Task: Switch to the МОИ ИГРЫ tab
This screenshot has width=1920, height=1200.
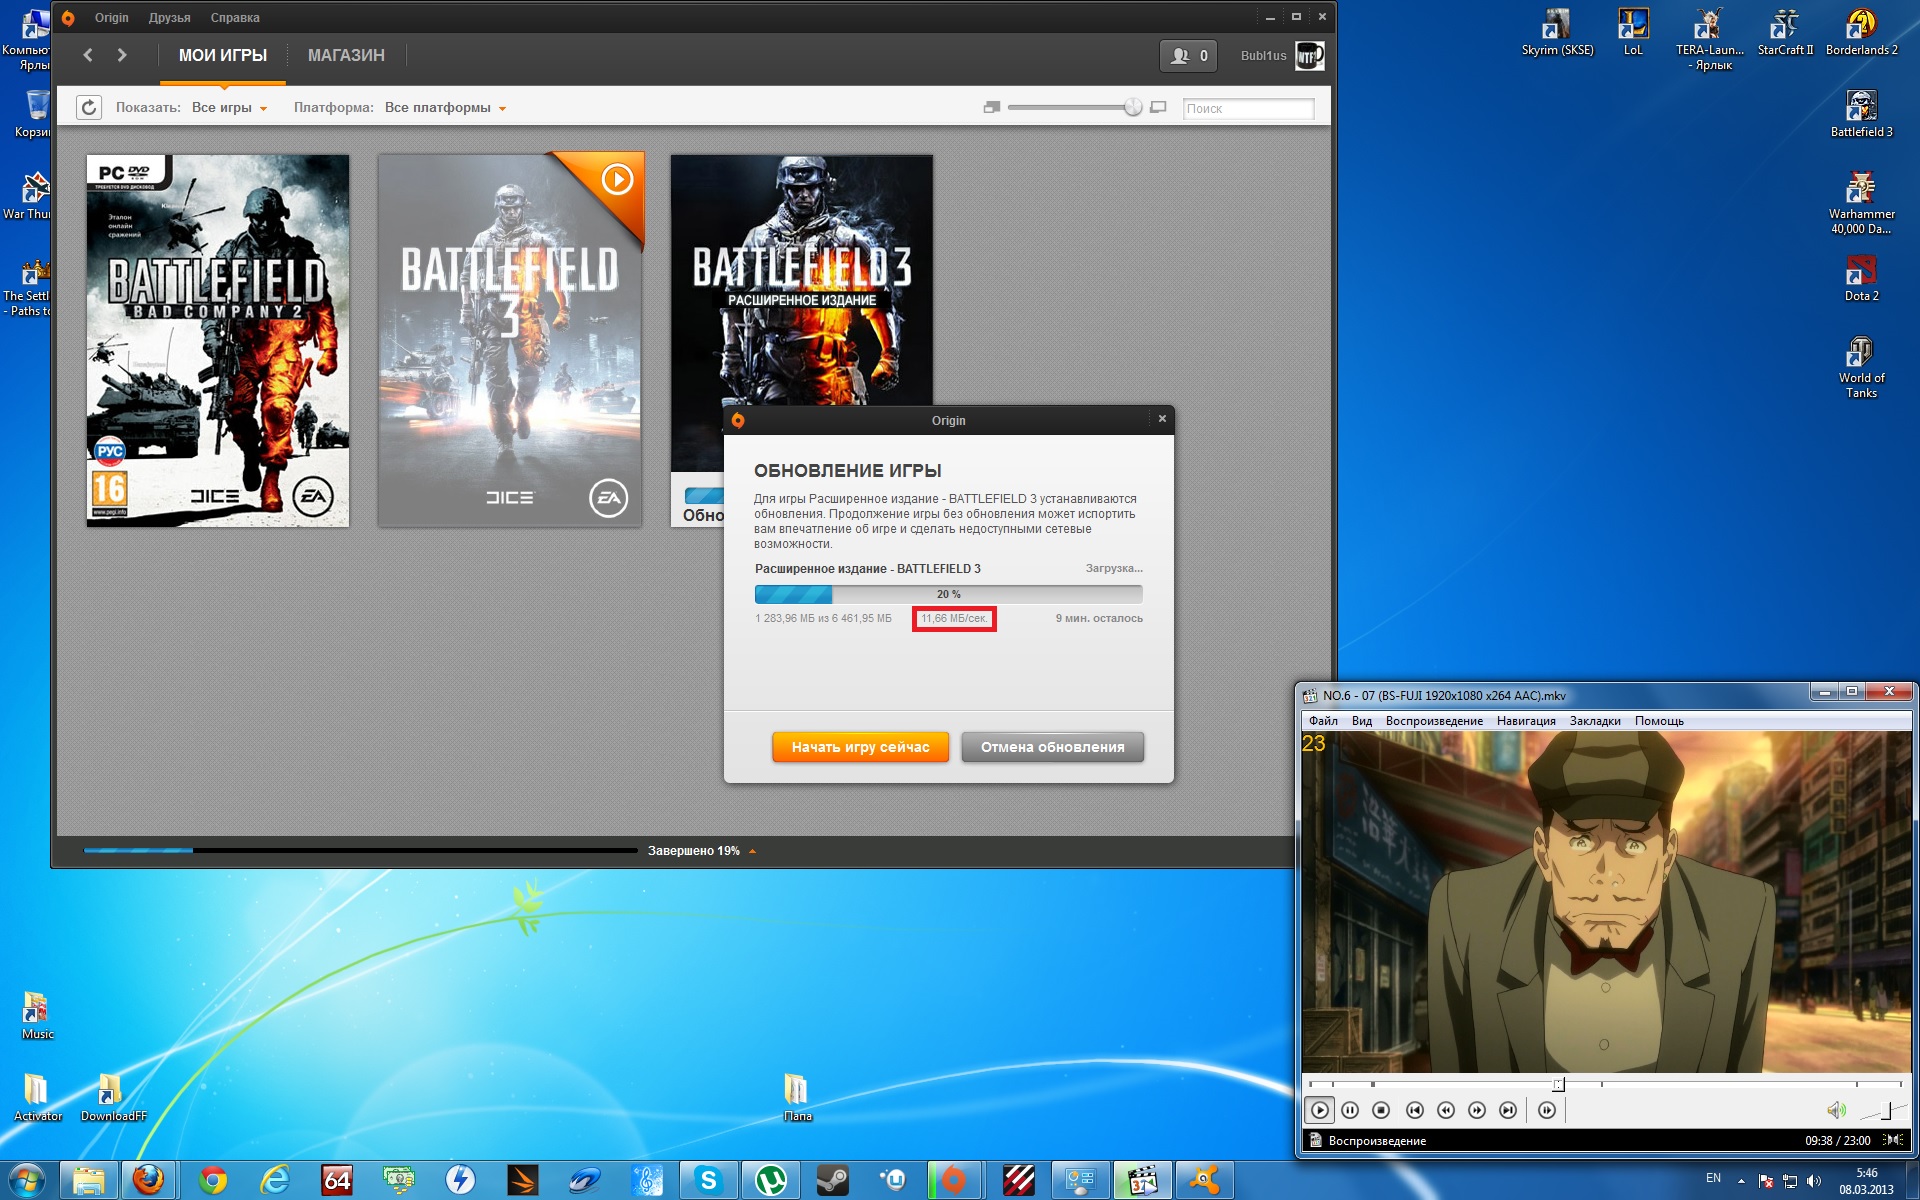Action: pos(222,56)
